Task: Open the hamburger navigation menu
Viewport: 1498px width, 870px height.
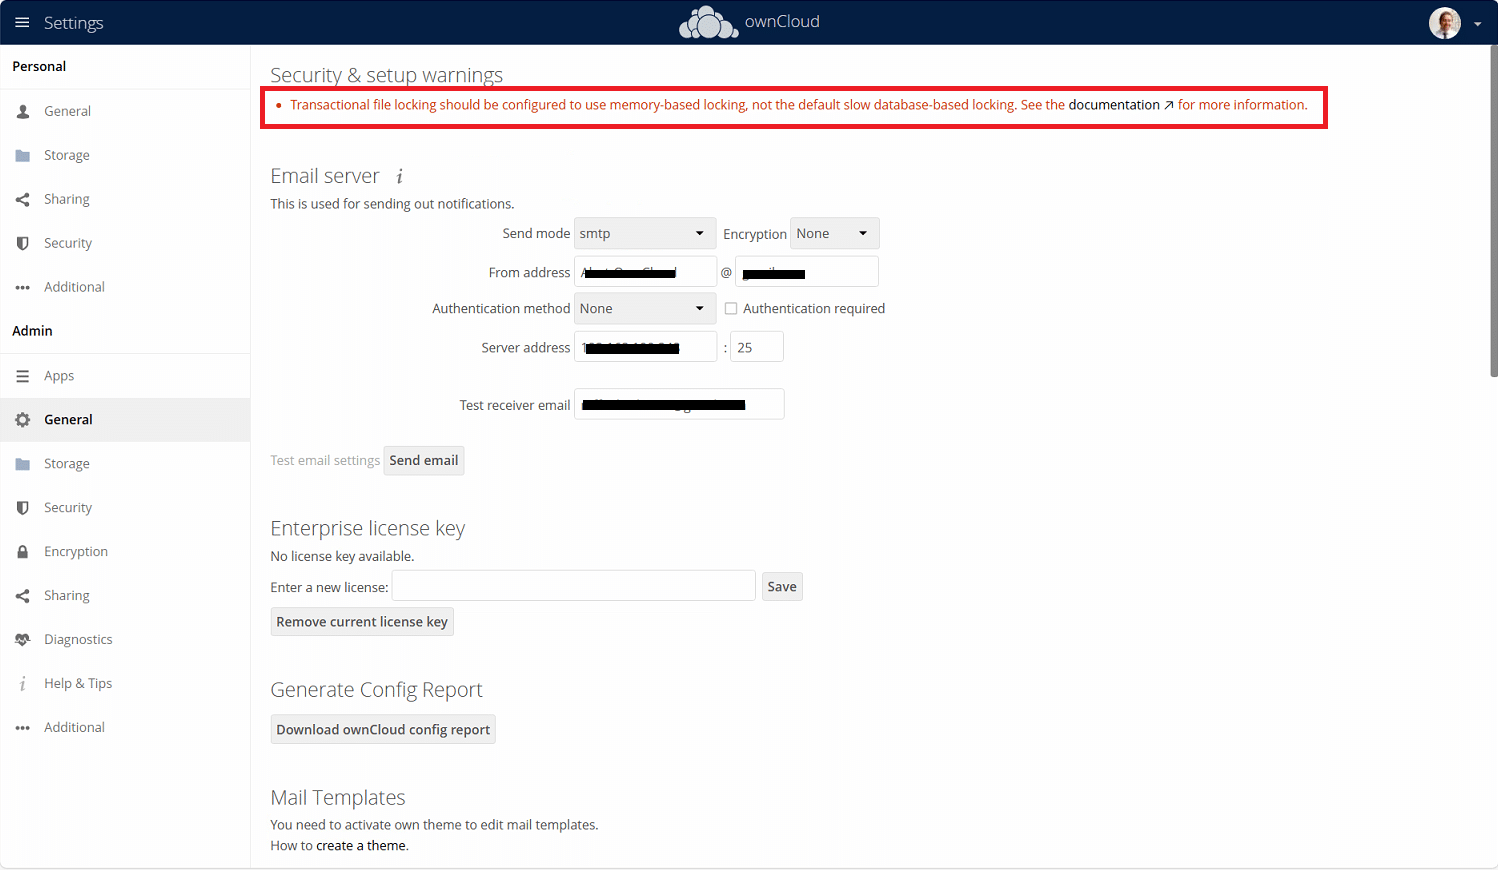Action: coord(22,23)
